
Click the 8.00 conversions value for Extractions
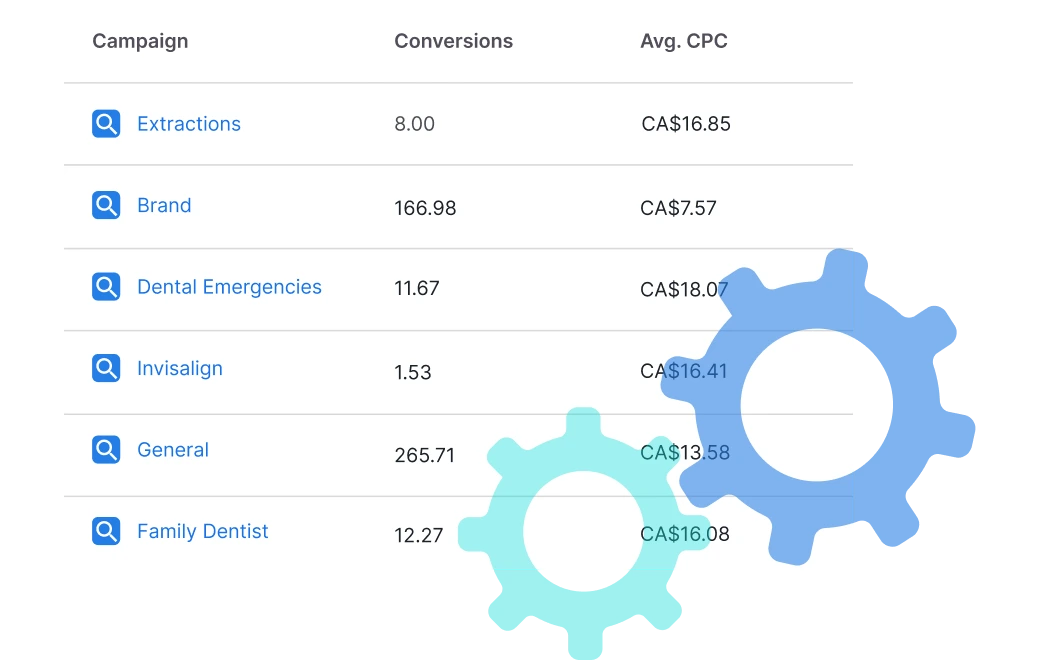click(414, 124)
